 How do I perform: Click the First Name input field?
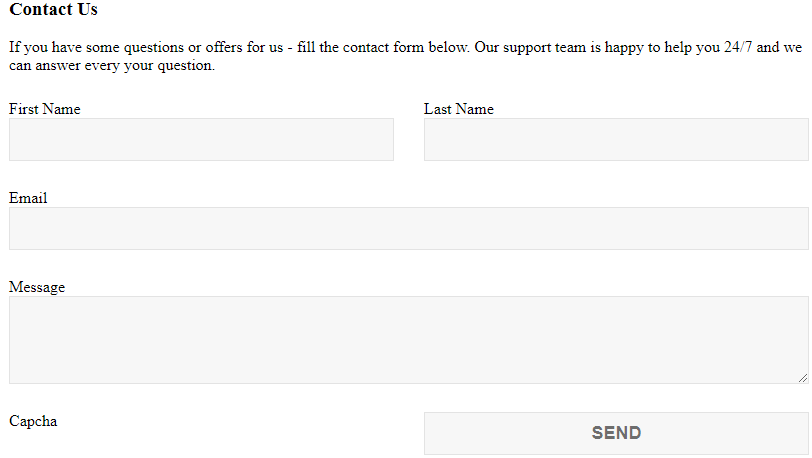click(201, 139)
